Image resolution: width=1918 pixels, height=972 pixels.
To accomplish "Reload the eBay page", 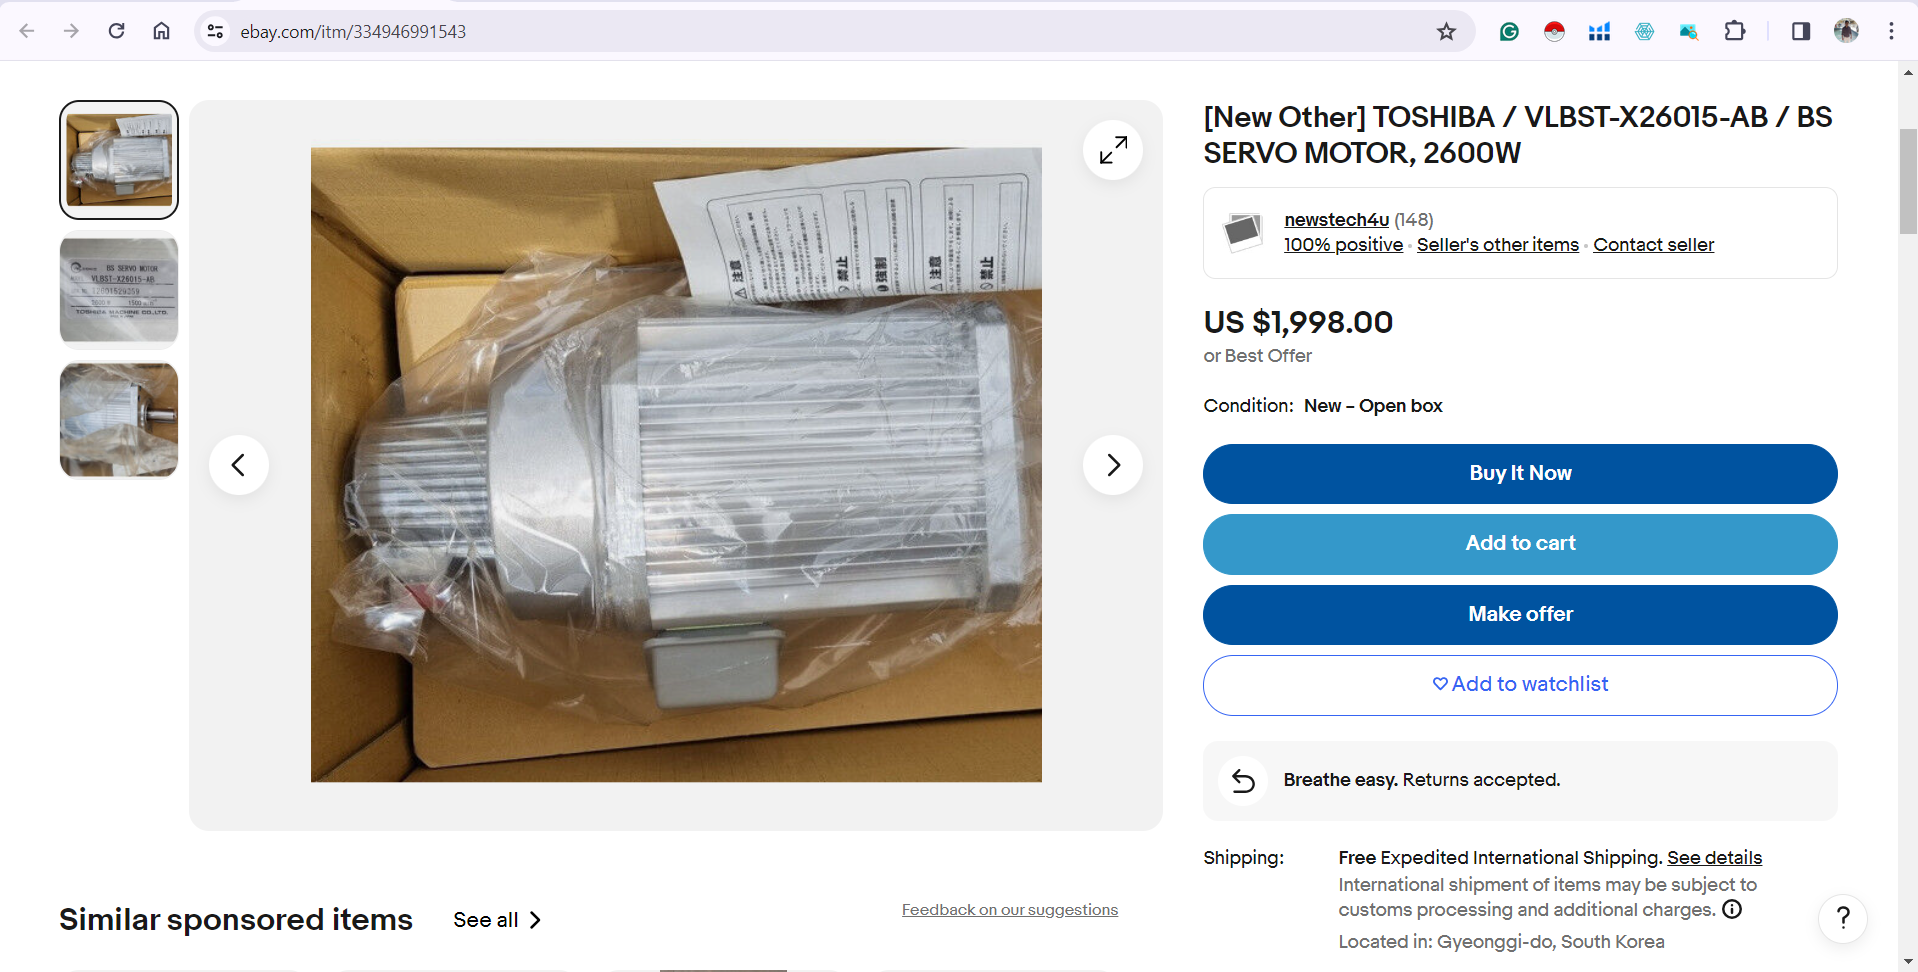I will click(x=117, y=31).
